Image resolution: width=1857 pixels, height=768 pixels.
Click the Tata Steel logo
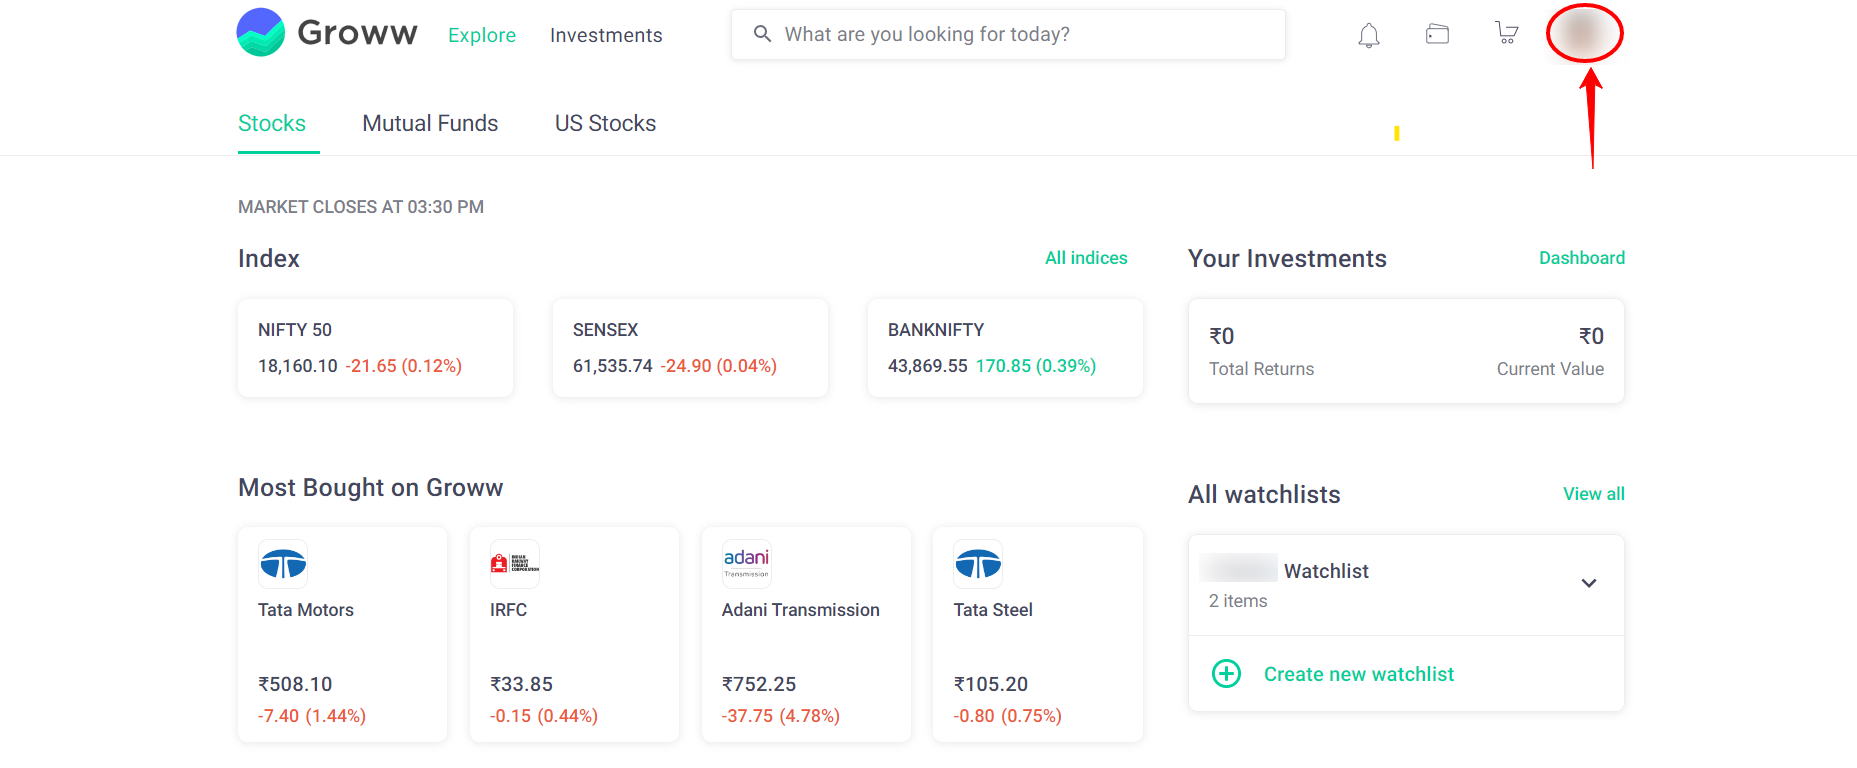point(978,564)
